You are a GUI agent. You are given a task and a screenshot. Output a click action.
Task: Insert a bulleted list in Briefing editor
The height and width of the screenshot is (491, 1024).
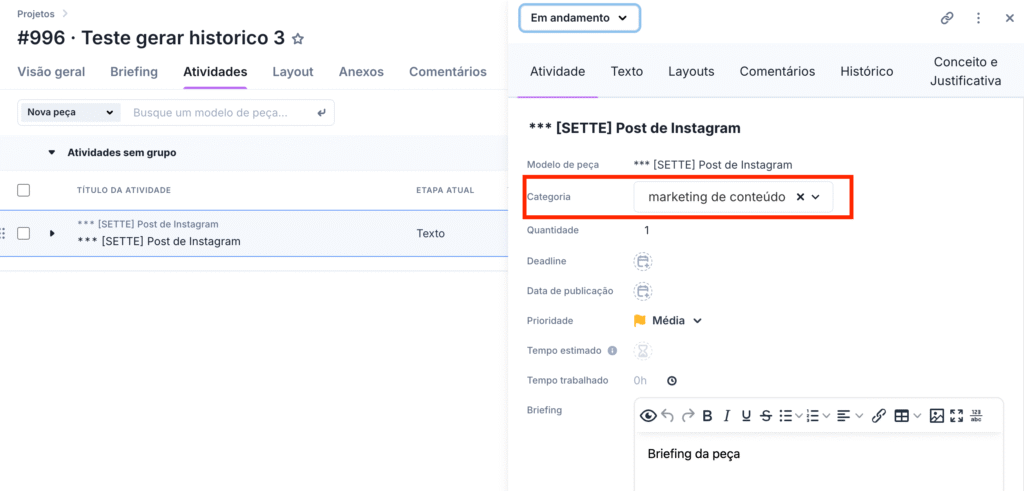786,416
